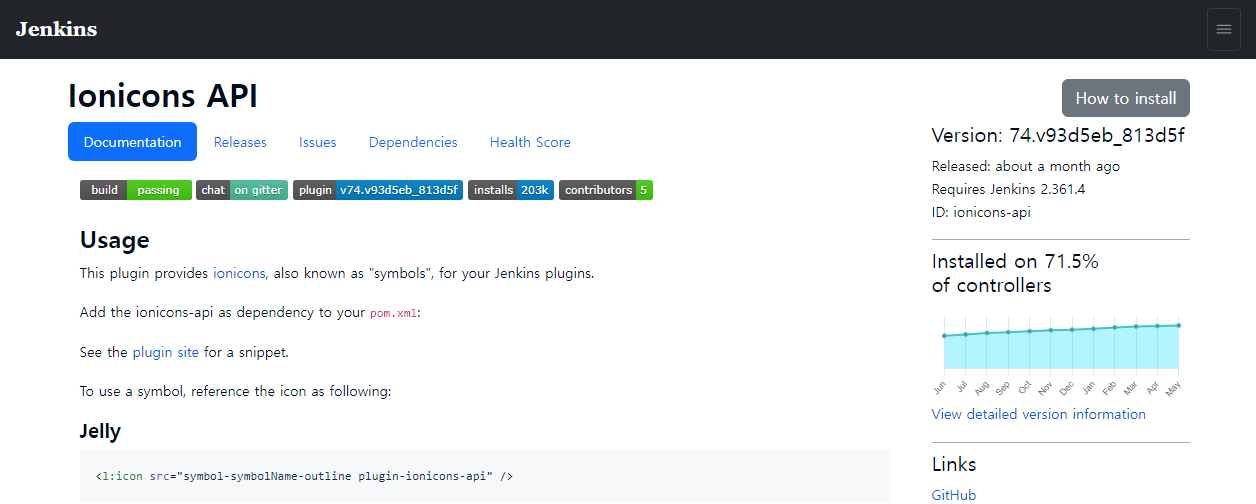Viewport: 1256px width, 504px height.
Task: Click the Released about a month ago text
Action: (1026, 166)
